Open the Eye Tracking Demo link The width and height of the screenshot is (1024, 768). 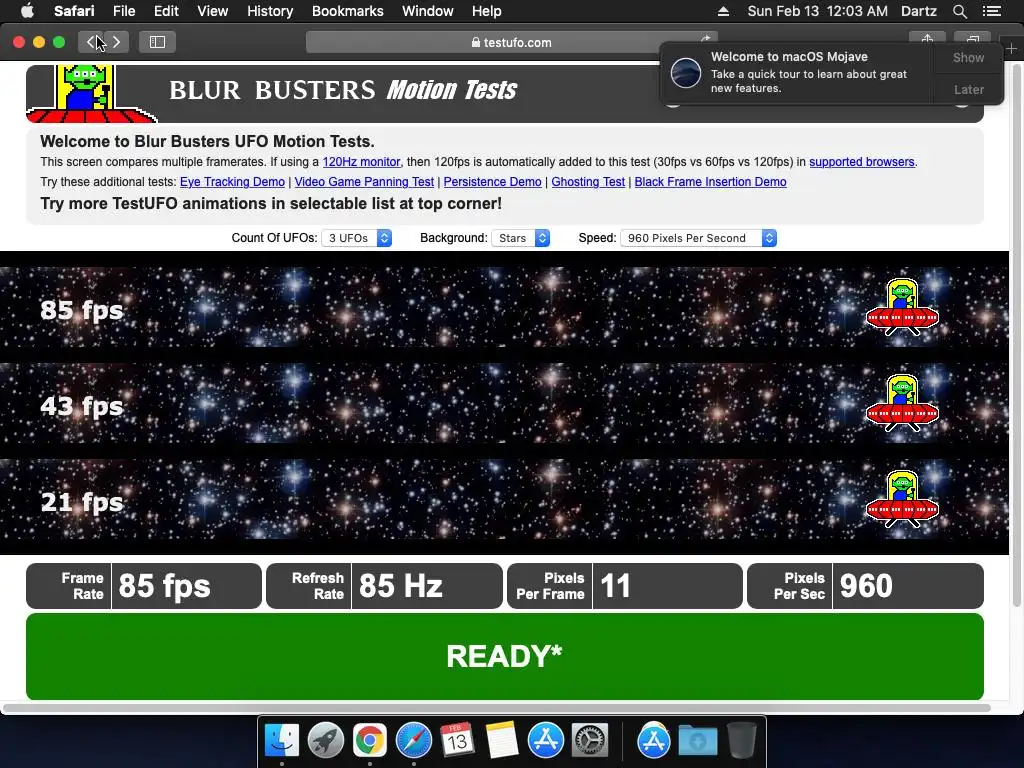[x=232, y=182]
